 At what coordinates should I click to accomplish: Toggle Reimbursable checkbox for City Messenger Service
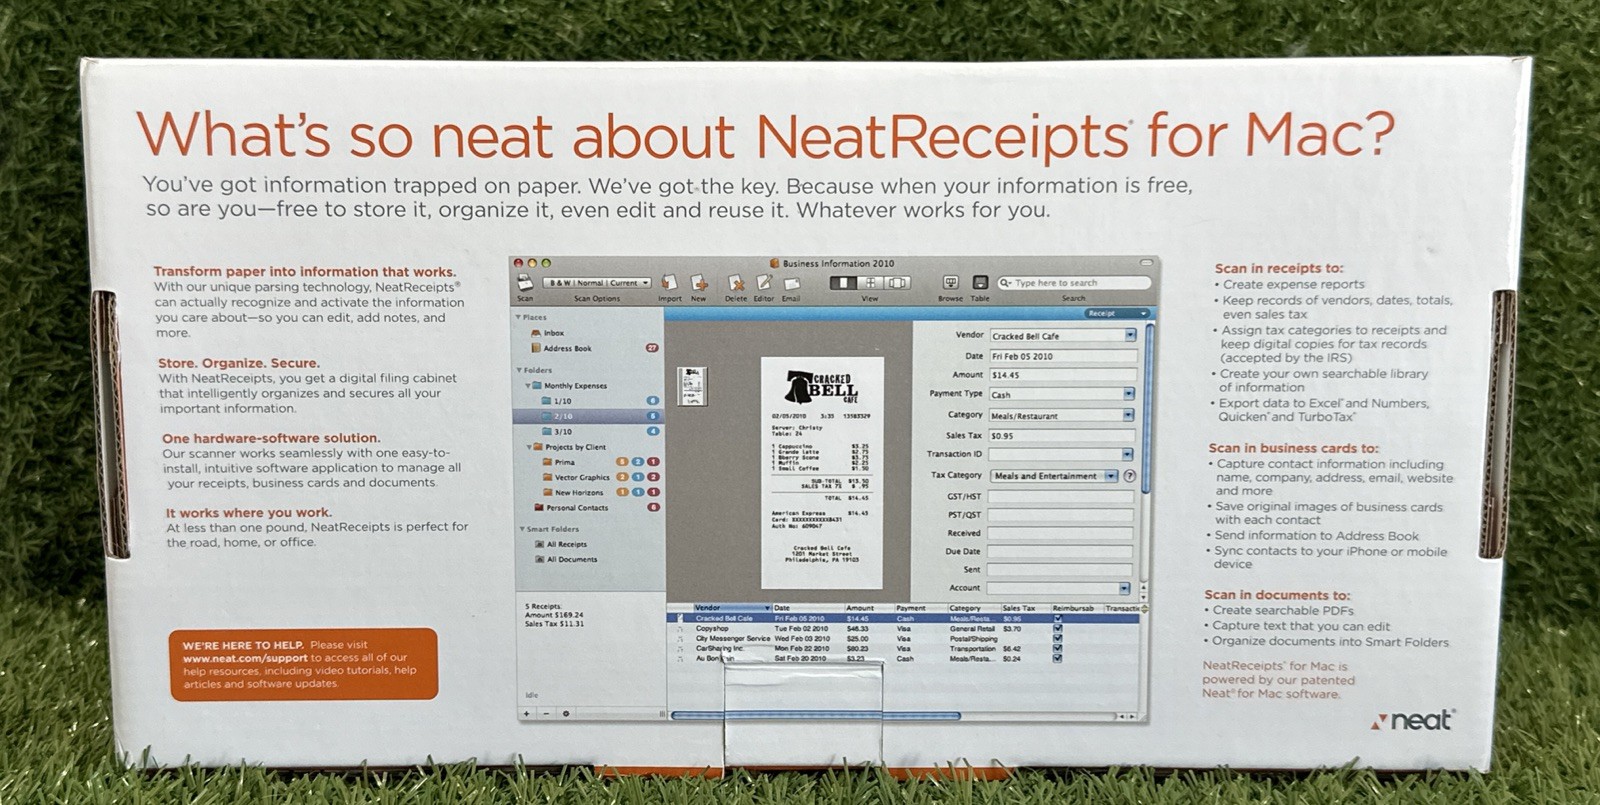pyautogui.click(x=1058, y=638)
